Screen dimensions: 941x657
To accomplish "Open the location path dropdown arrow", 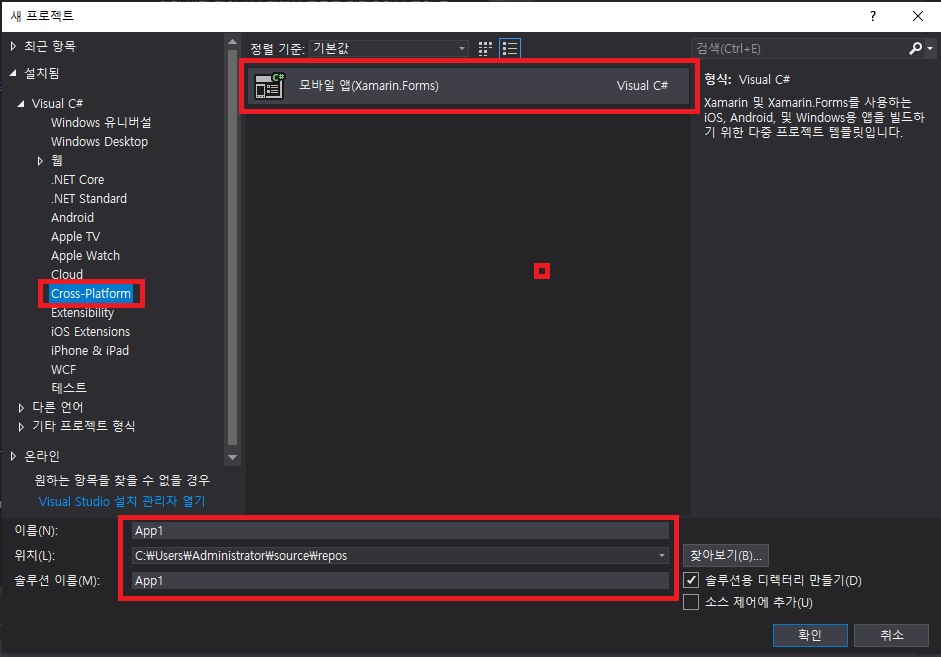I will point(661,556).
